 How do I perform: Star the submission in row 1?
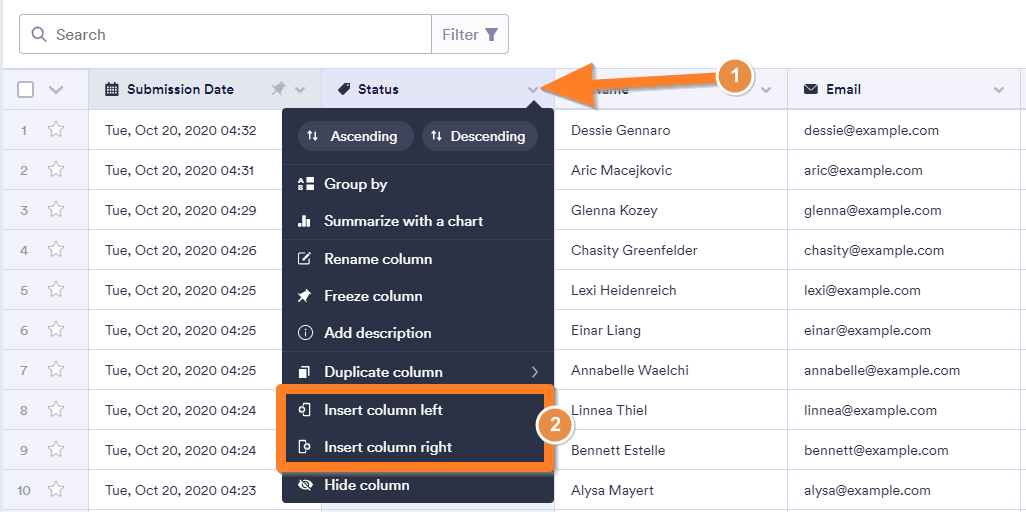56,130
